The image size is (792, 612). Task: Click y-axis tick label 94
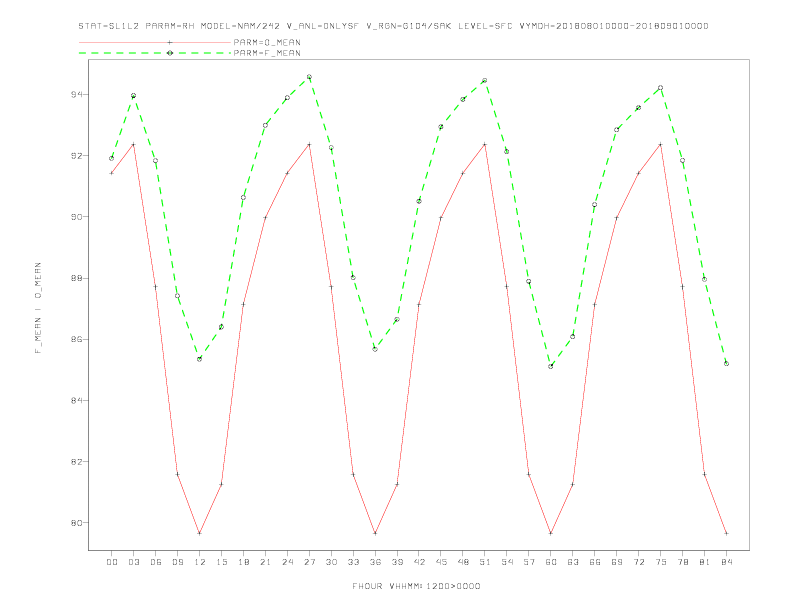(77, 94)
